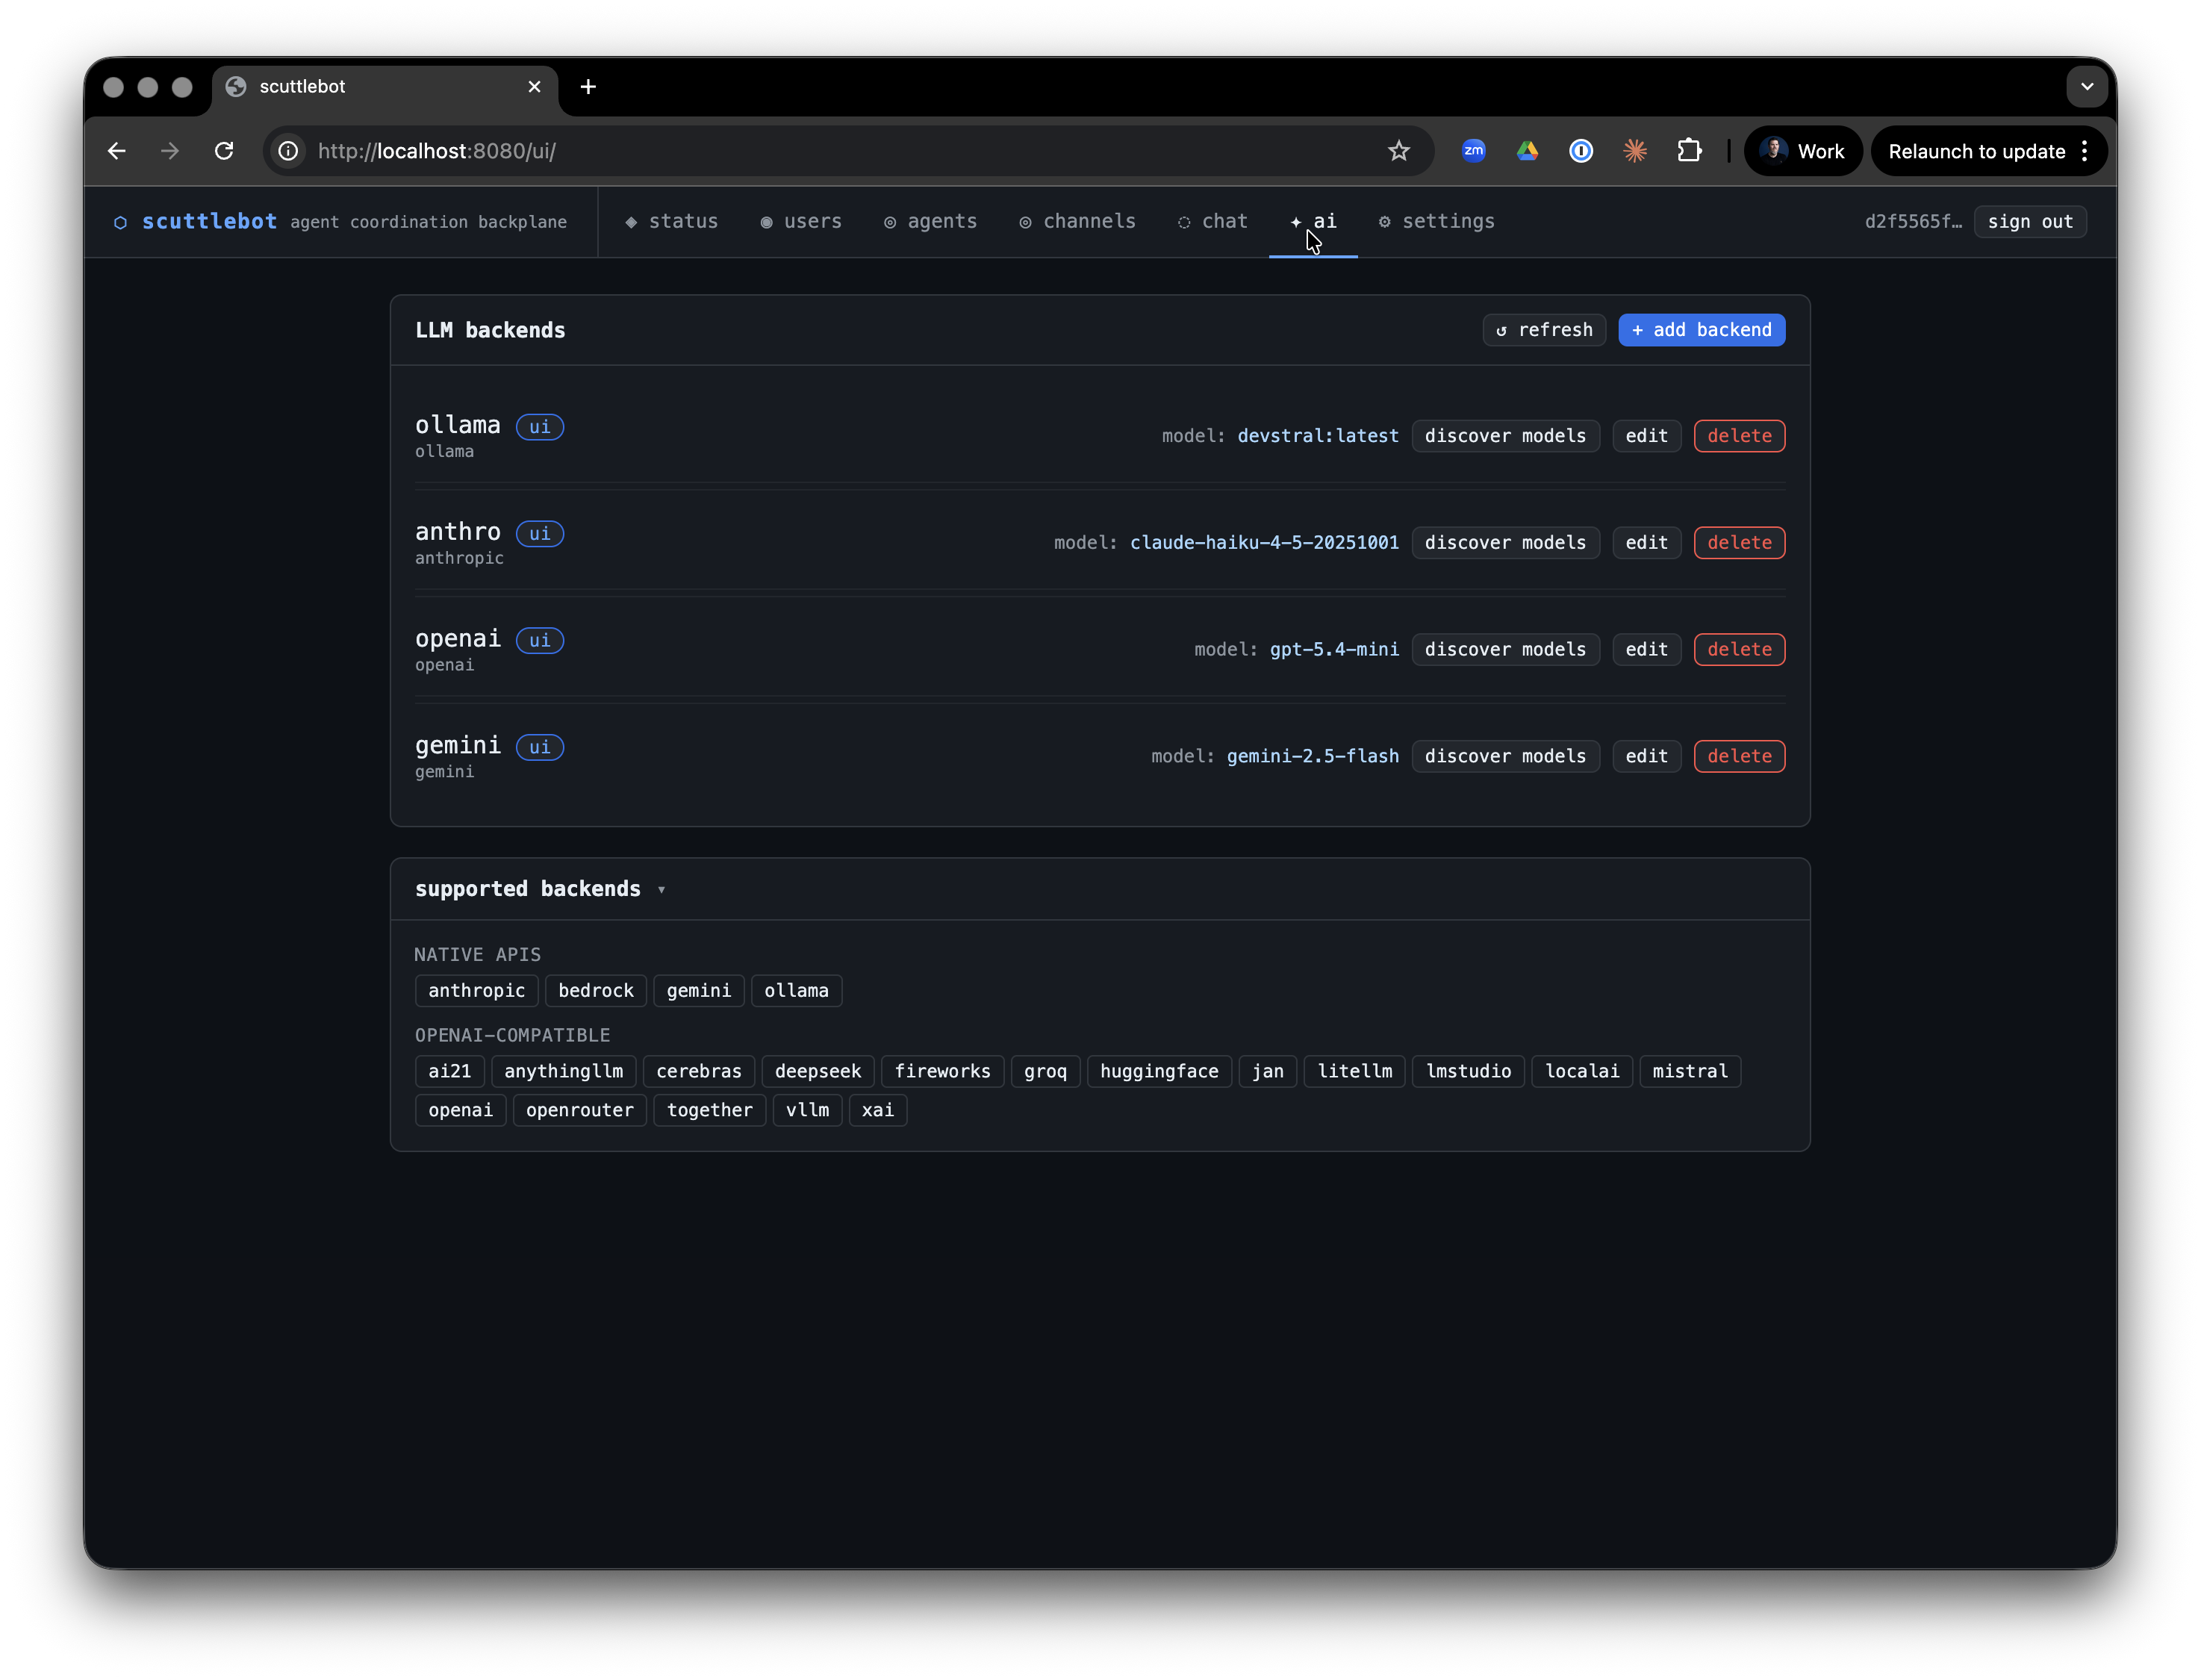Image resolution: width=2201 pixels, height=1680 pixels.
Task: Switch to the agents tab
Action: [x=930, y=221]
